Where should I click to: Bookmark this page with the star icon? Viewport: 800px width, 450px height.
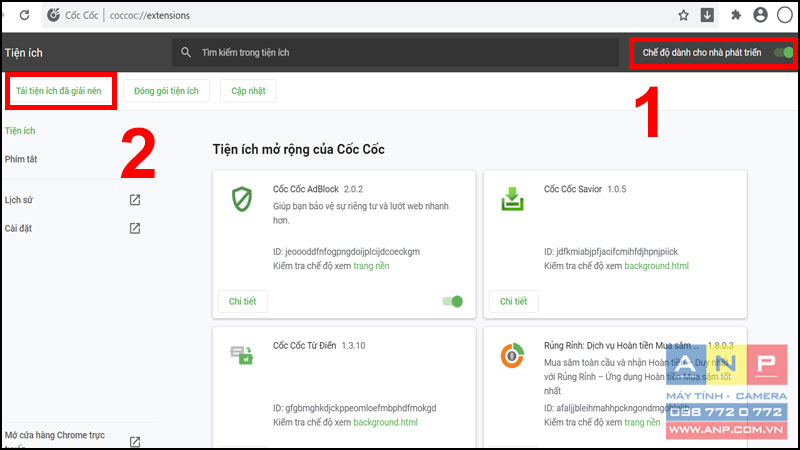[684, 15]
